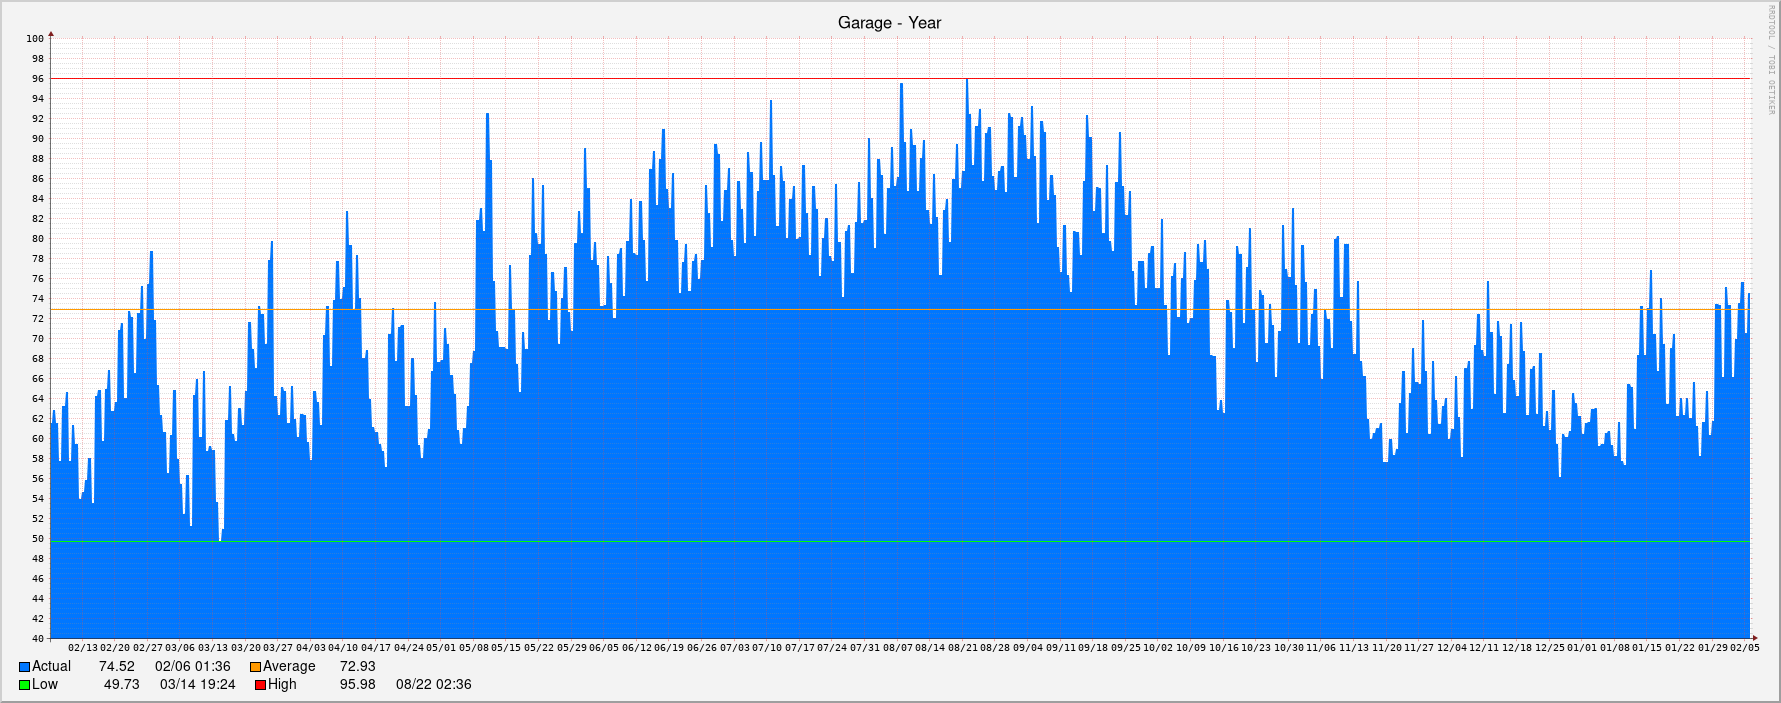Select the Actual value 74.52
1781x703 pixels.
[x=116, y=667]
